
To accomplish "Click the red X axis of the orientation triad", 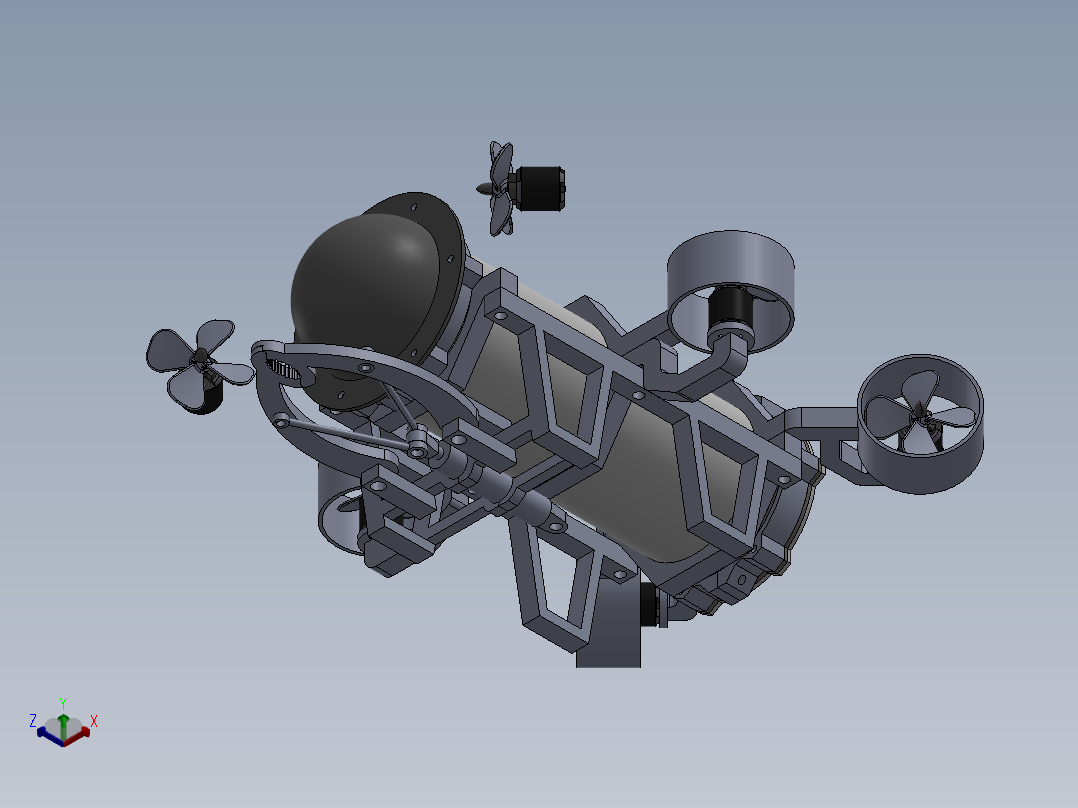I will click(x=79, y=736).
